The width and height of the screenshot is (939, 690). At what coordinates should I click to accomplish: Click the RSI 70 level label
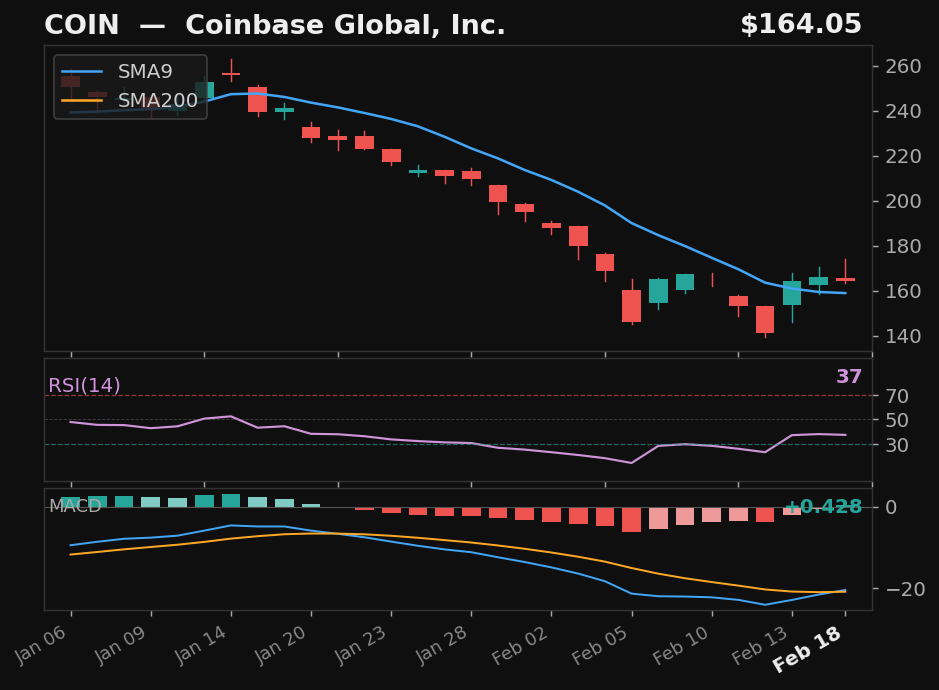(x=897, y=396)
